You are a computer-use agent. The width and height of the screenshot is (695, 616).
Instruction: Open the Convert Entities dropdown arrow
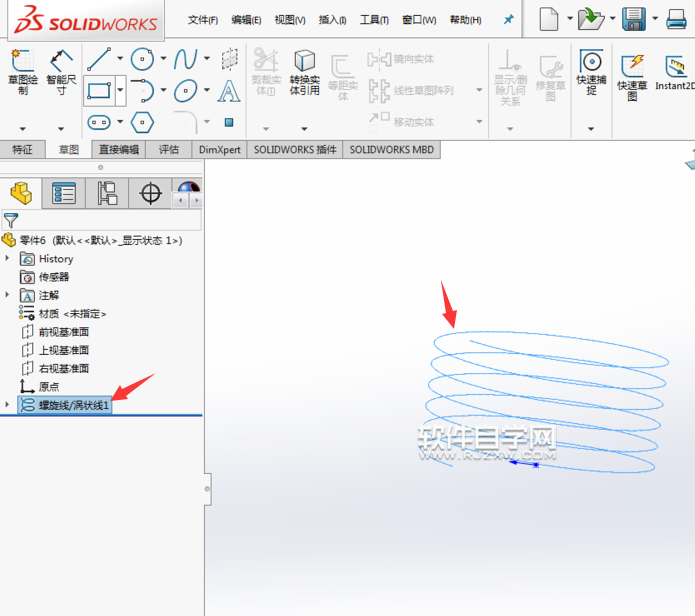(x=305, y=129)
